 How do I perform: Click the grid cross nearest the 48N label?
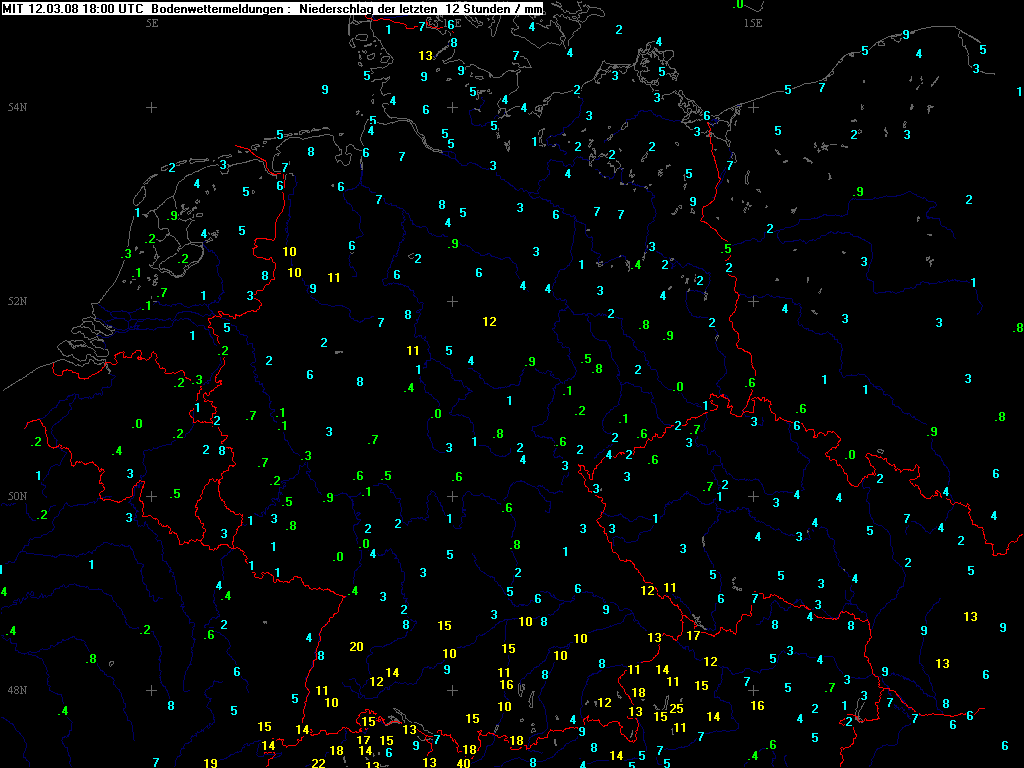pos(152,690)
